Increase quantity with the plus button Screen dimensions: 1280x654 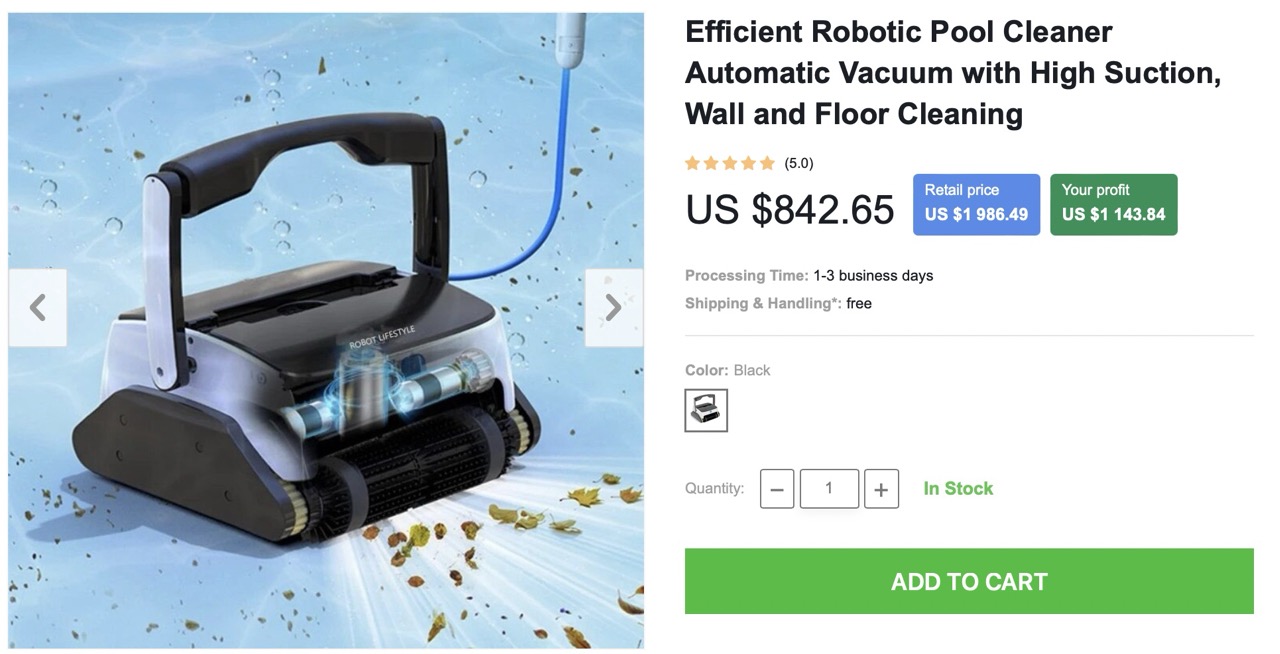(881, 489)
